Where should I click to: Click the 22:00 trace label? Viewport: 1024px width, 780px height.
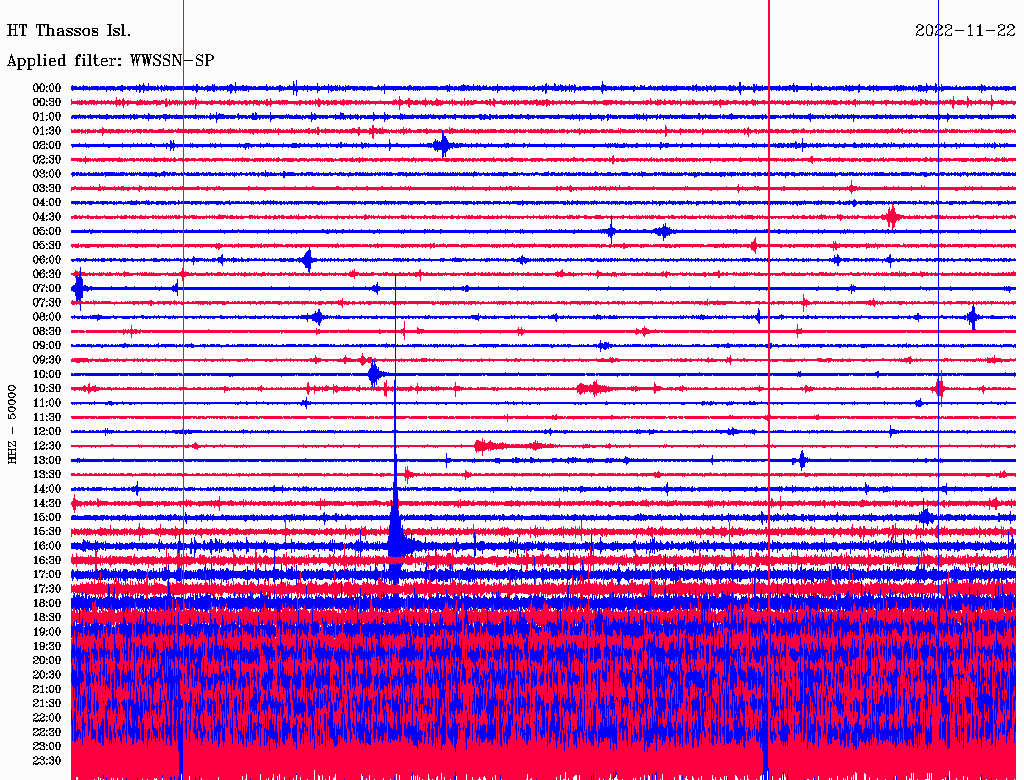[47, 718]
